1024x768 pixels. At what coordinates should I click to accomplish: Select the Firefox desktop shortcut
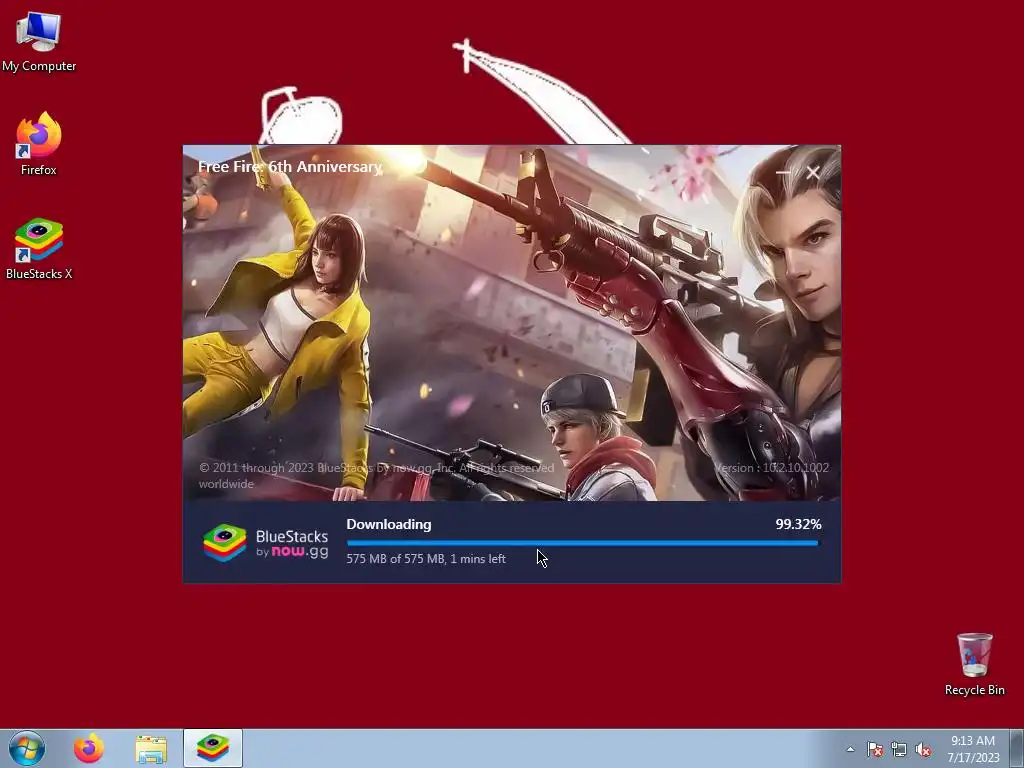click(x=39, y=144)
